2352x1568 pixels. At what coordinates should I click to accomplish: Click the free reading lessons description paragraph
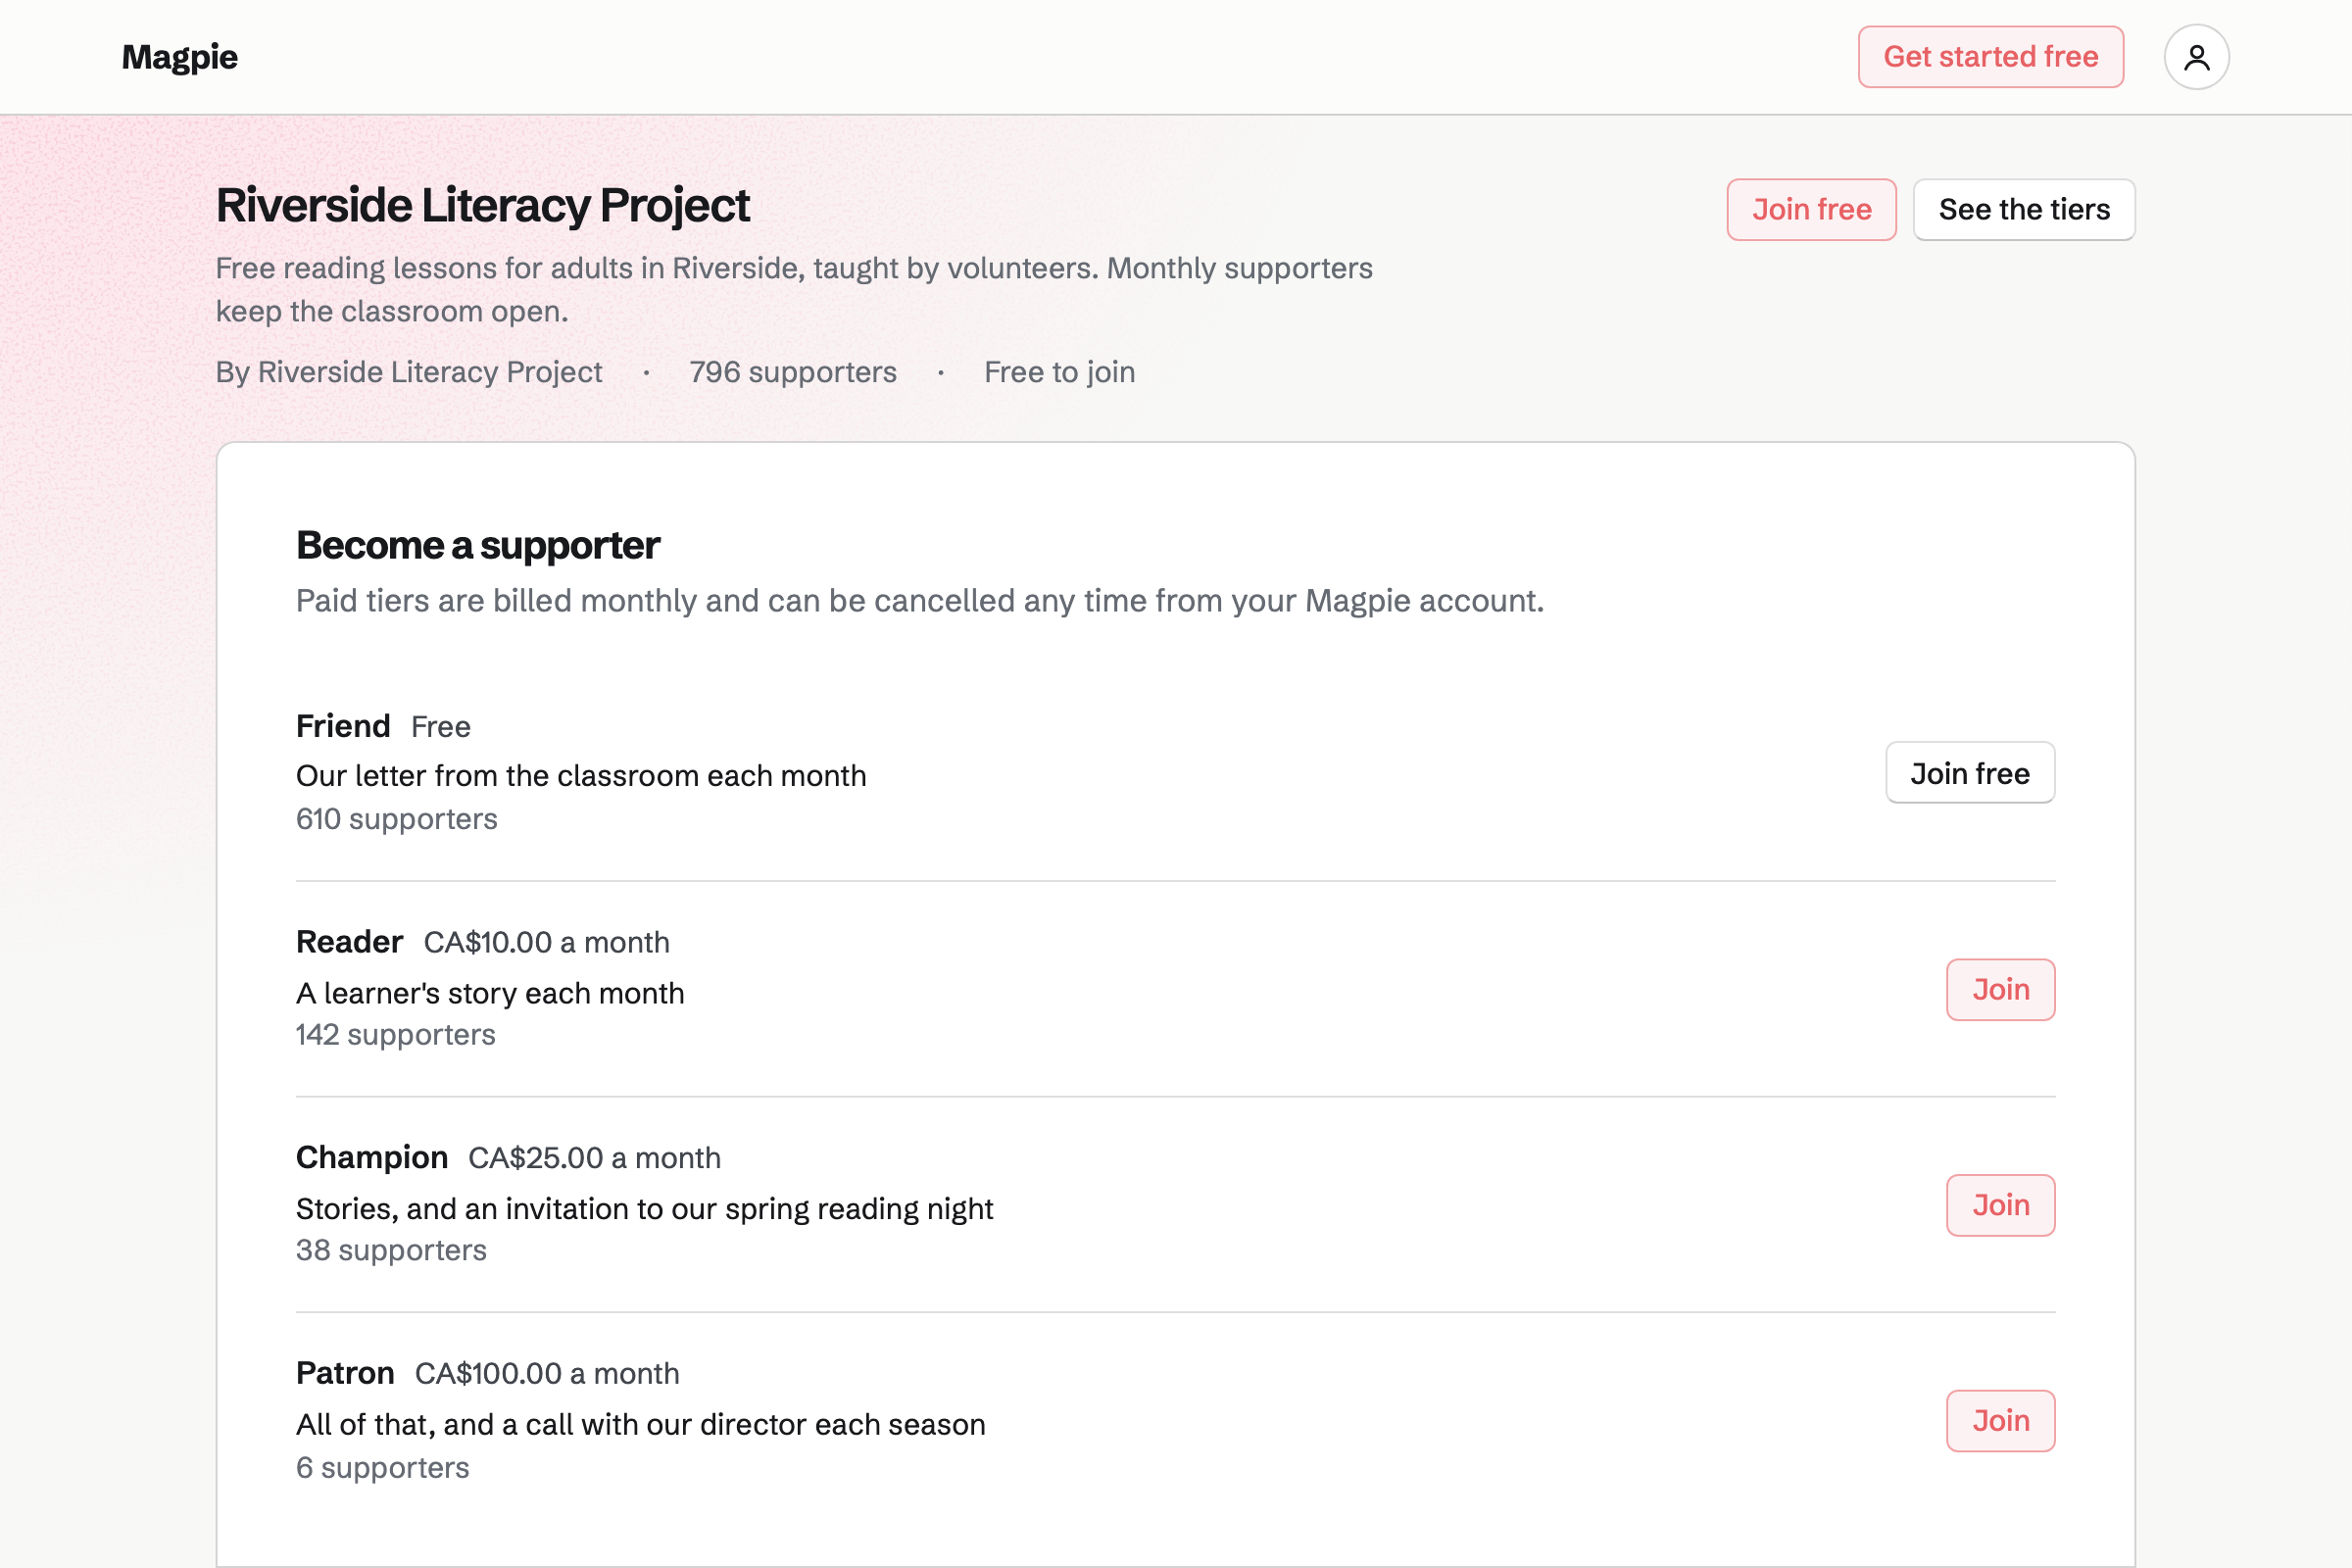794,290
